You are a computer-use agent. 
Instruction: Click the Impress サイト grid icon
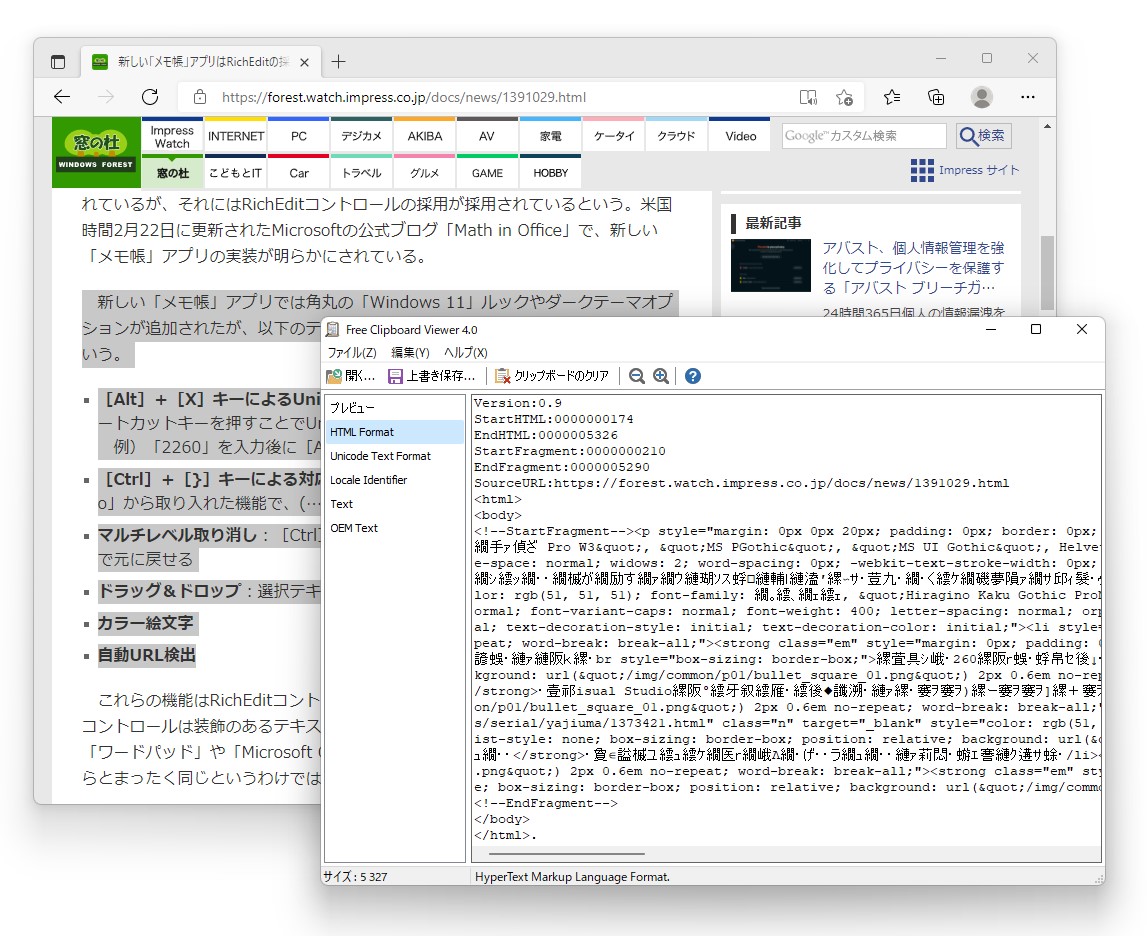click(921, 170)
